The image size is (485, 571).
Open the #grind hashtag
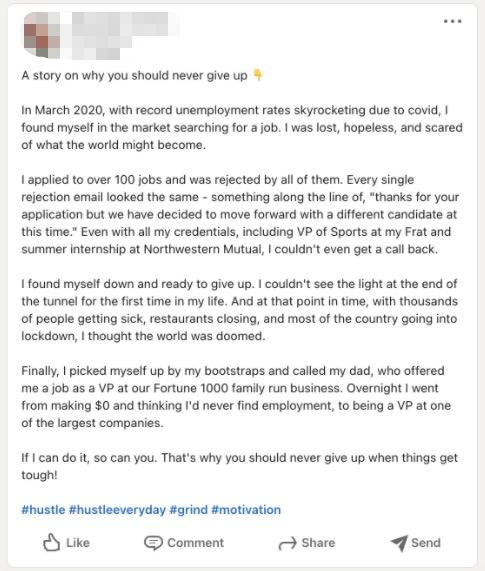click(x=189, y=509)
